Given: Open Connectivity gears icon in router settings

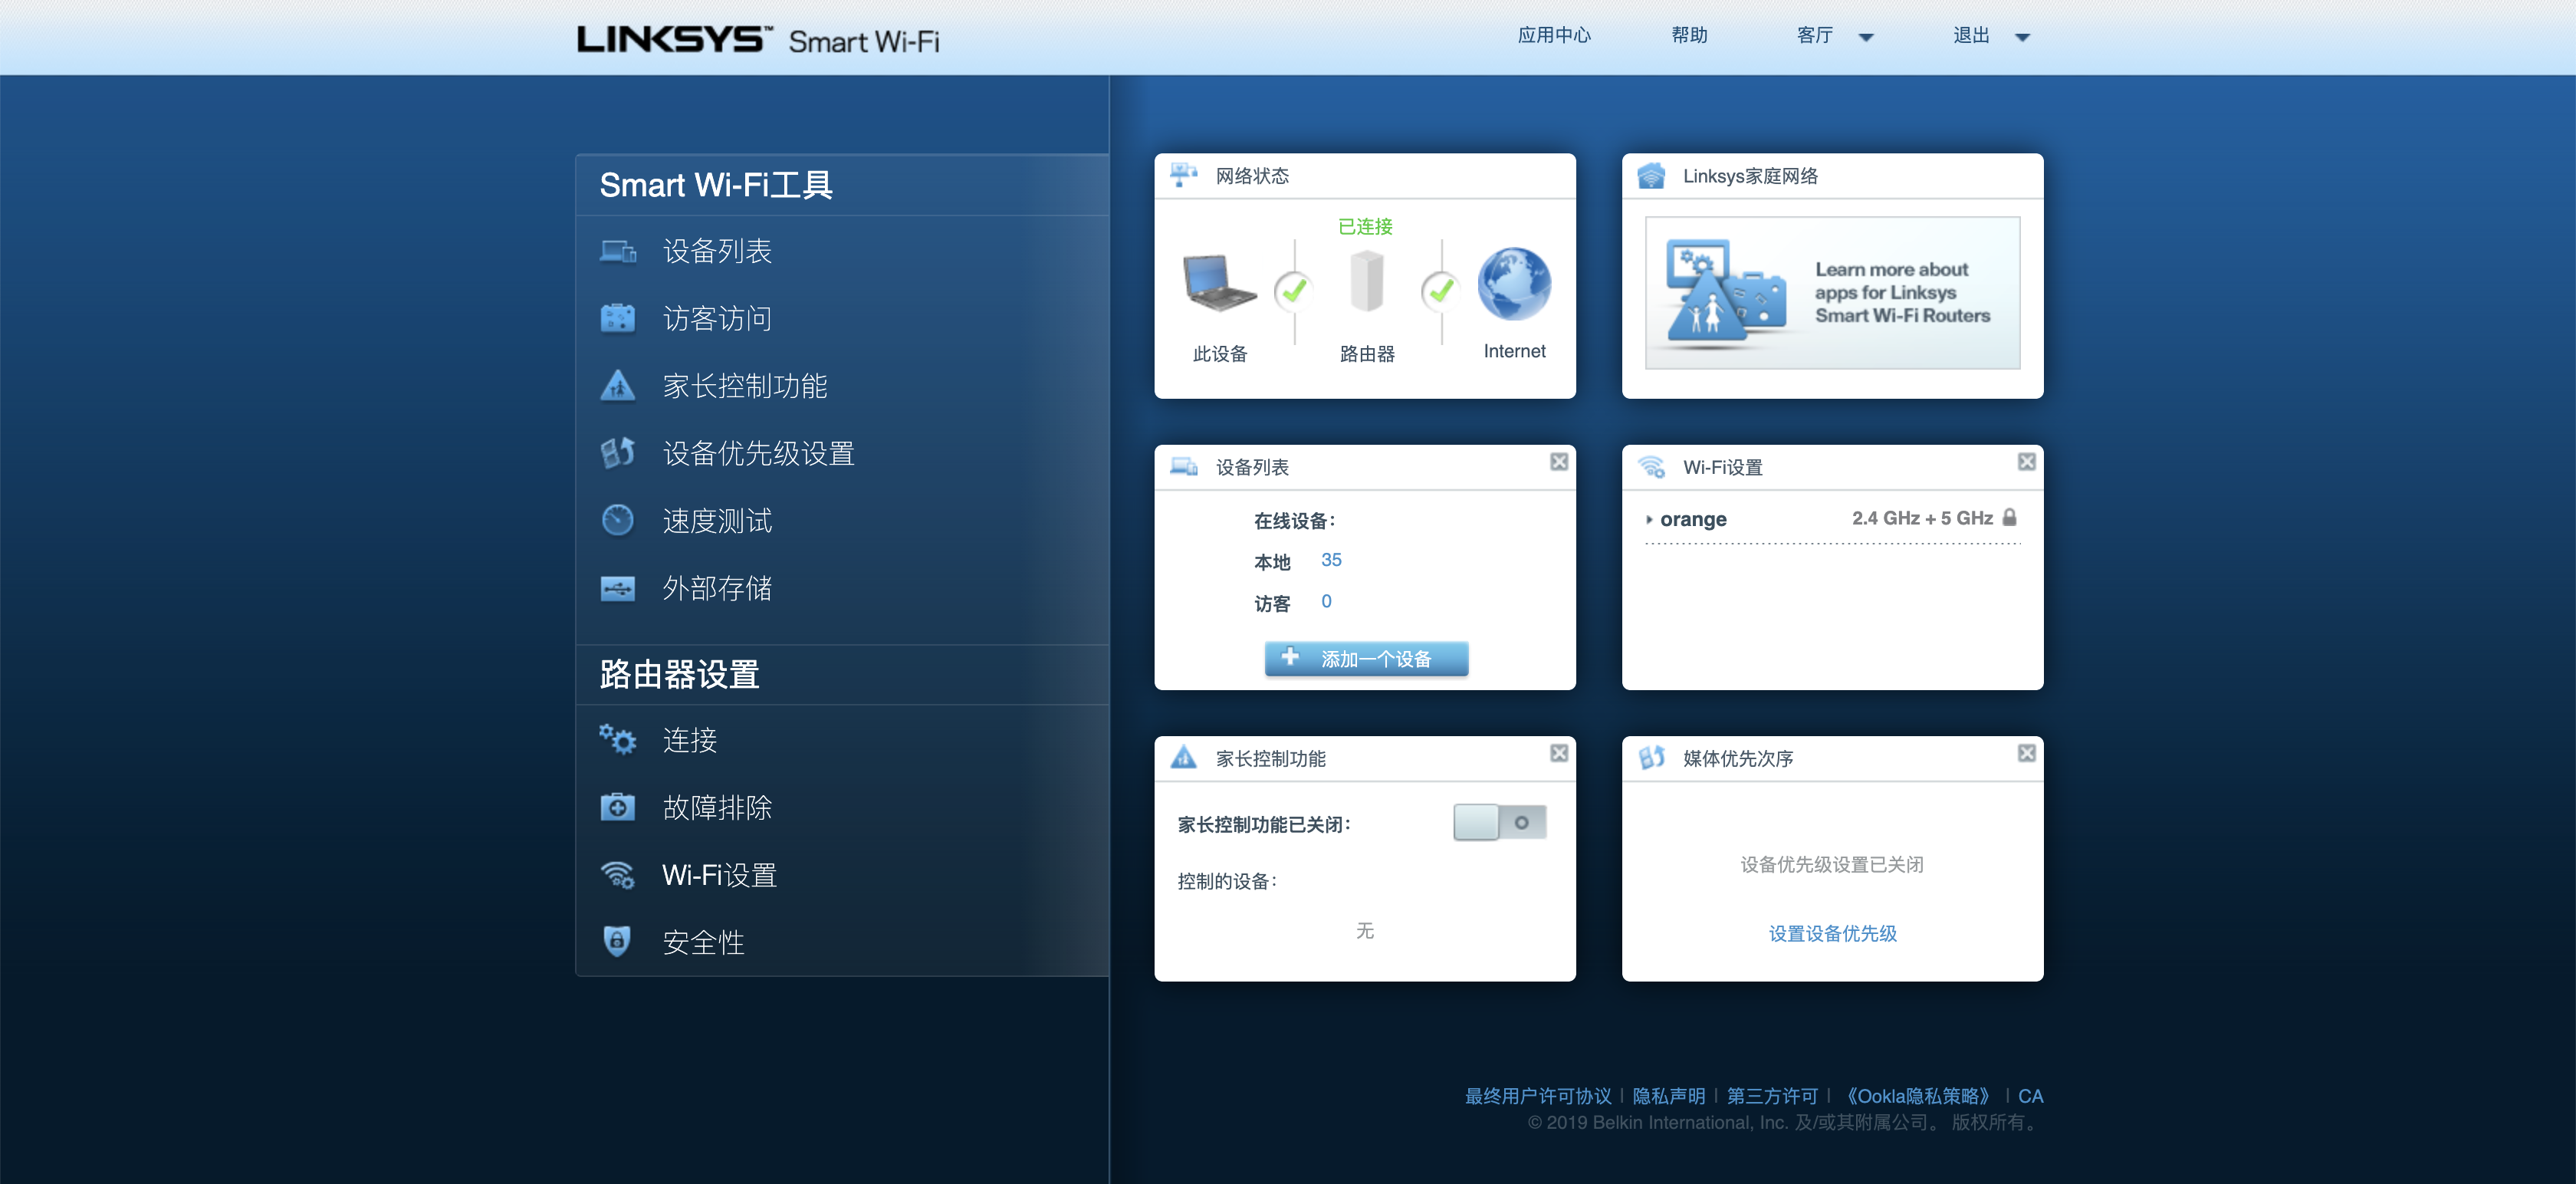Looking at the screenshot, I should coord(617,740).
